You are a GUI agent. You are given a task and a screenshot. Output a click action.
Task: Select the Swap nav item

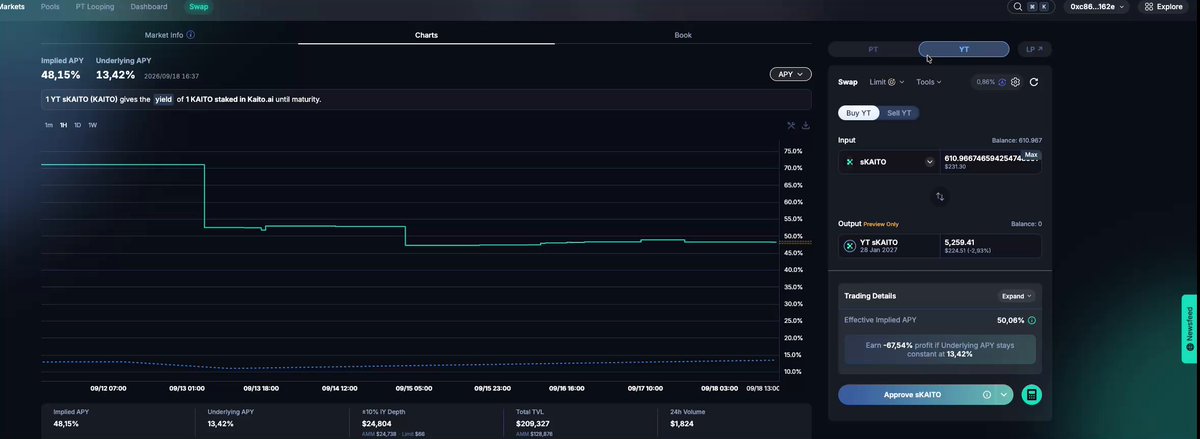point(198,7)
